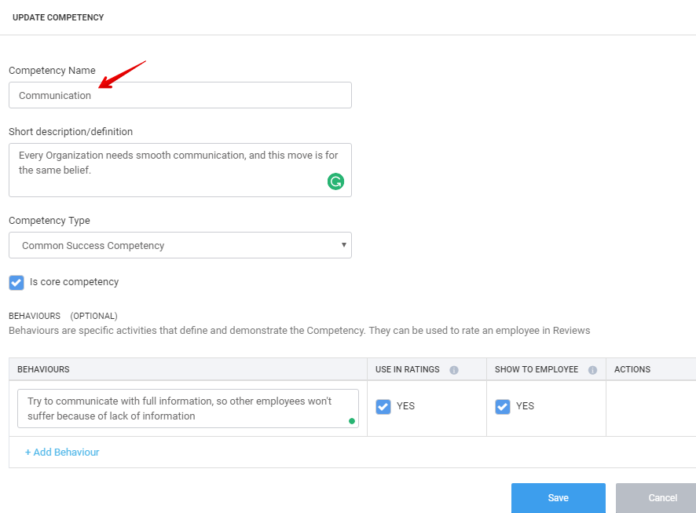Uncheck the Use in Ratings YES checkbox
The image size is (696, 513).
[383, 406]
